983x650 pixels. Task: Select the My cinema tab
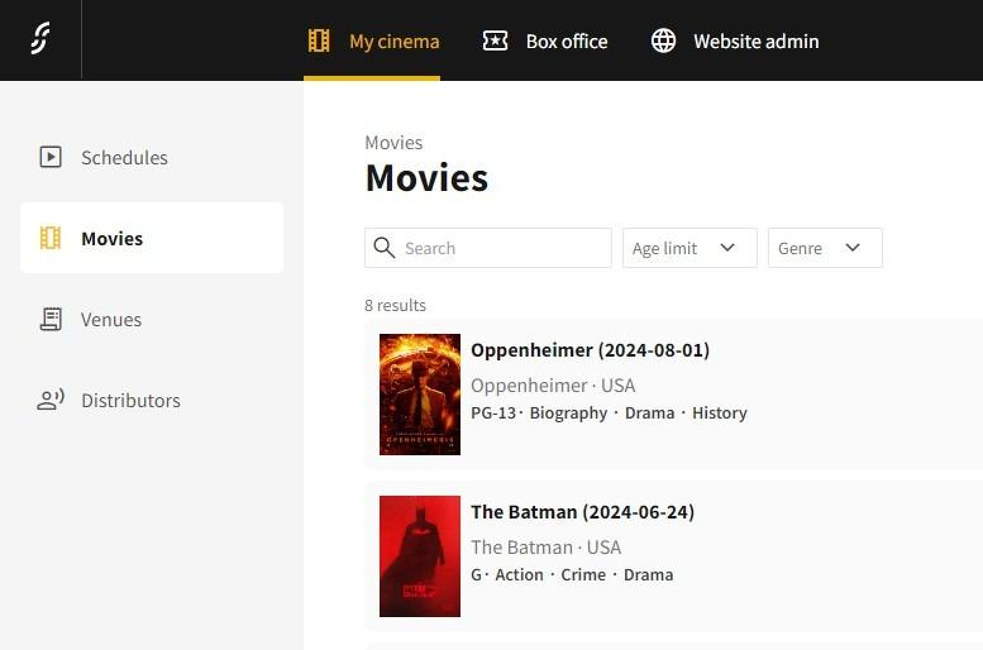(393, 41)
